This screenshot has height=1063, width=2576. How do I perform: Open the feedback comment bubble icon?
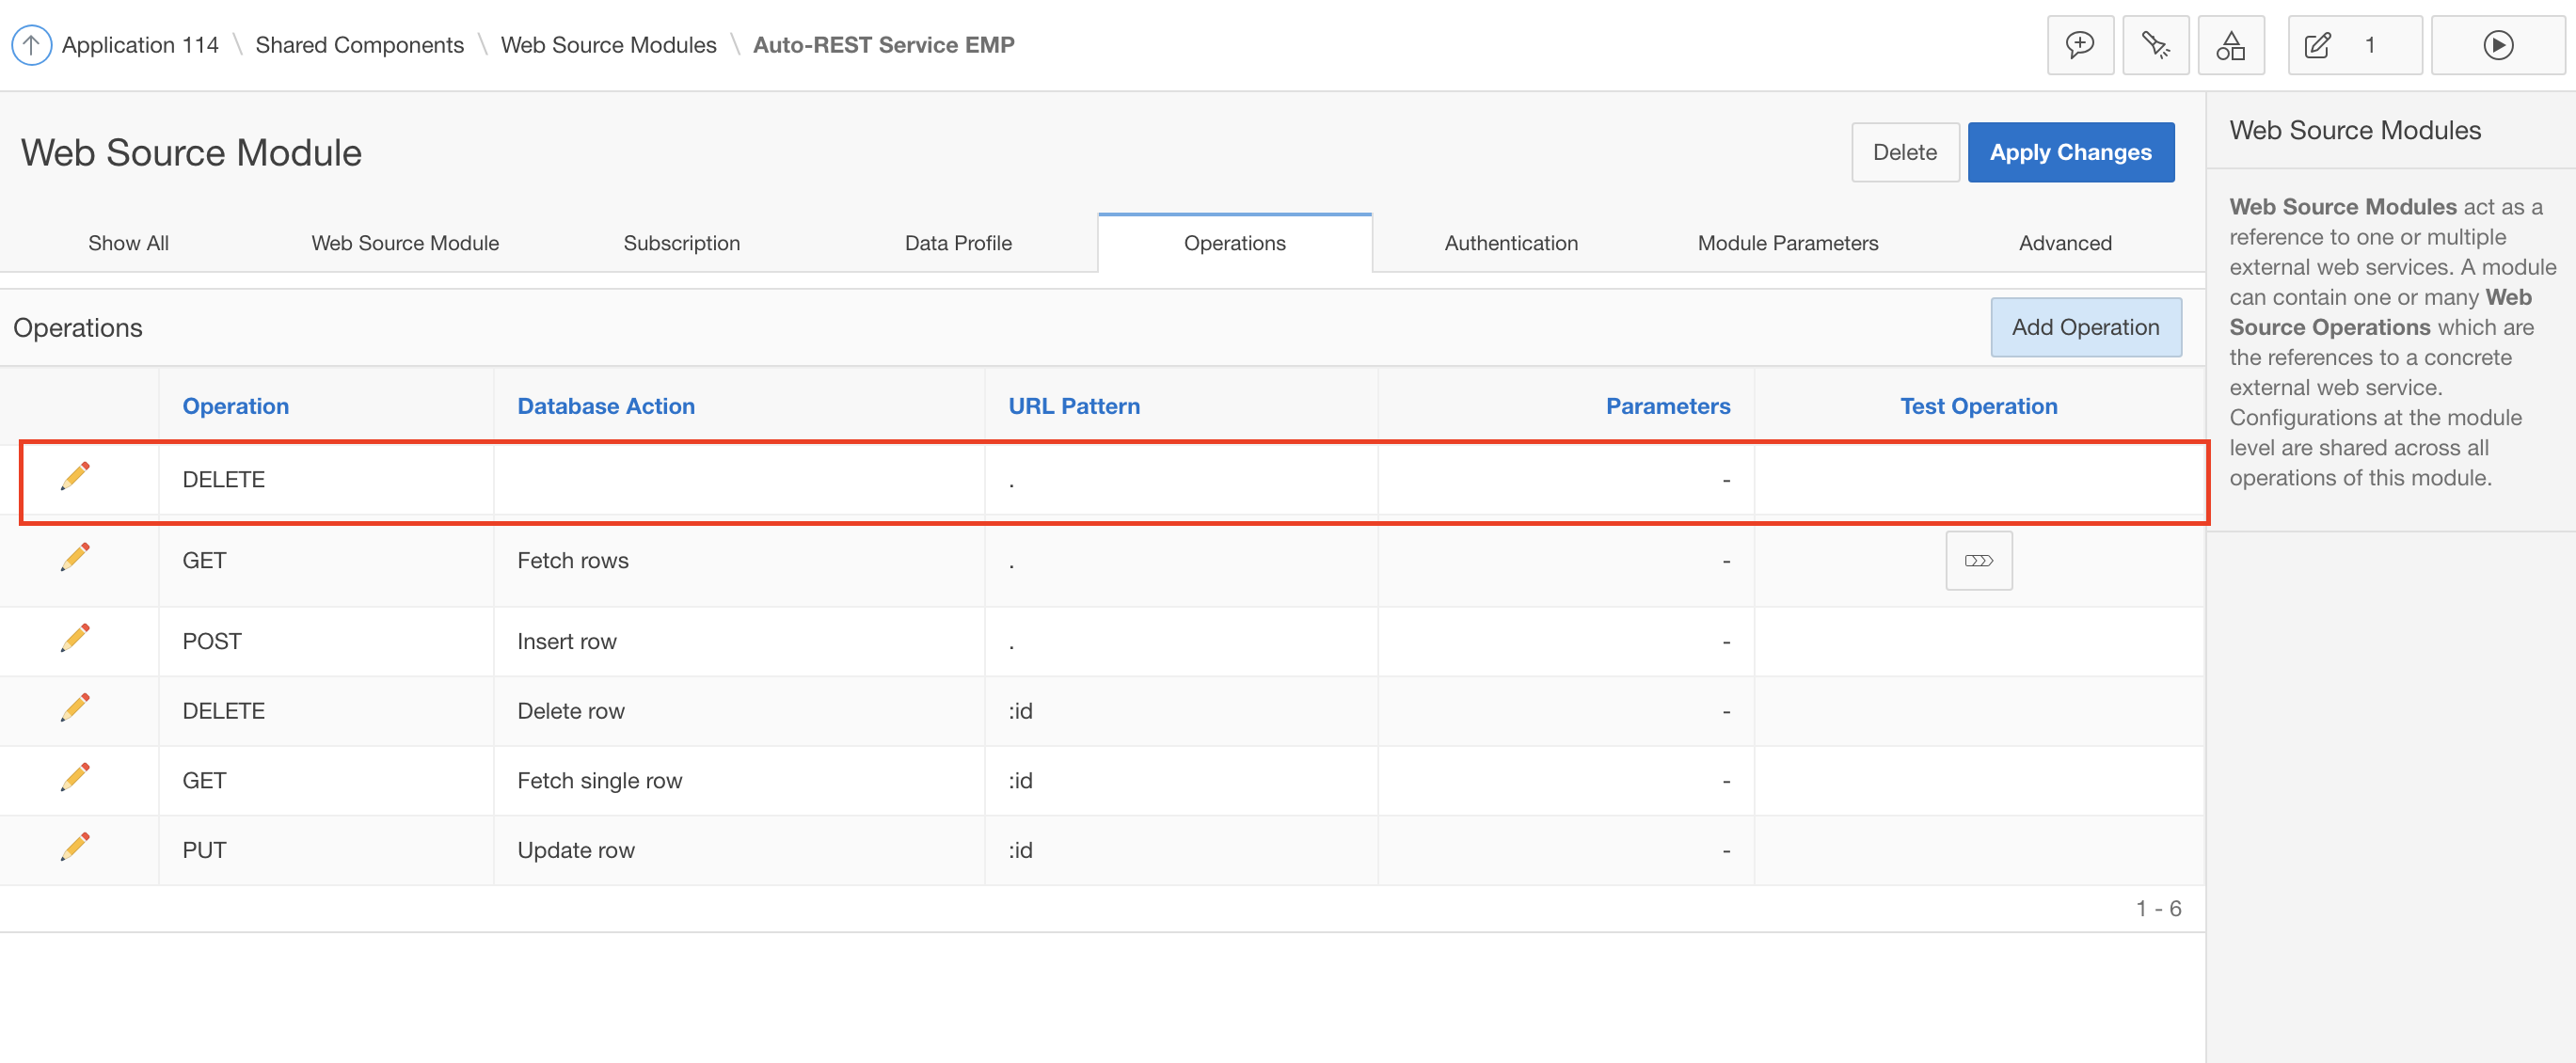coord(2080,45)
